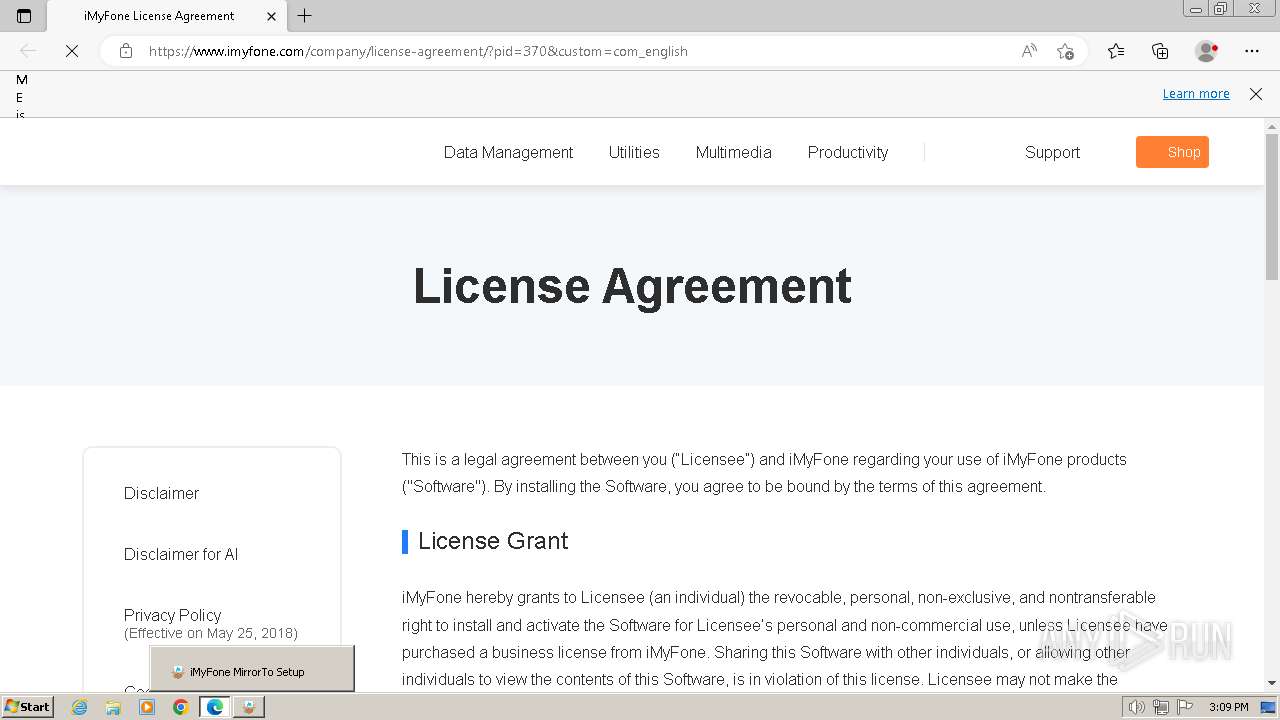
Task: Click the 3:09 PM system clock
Action: [1228, 707]
